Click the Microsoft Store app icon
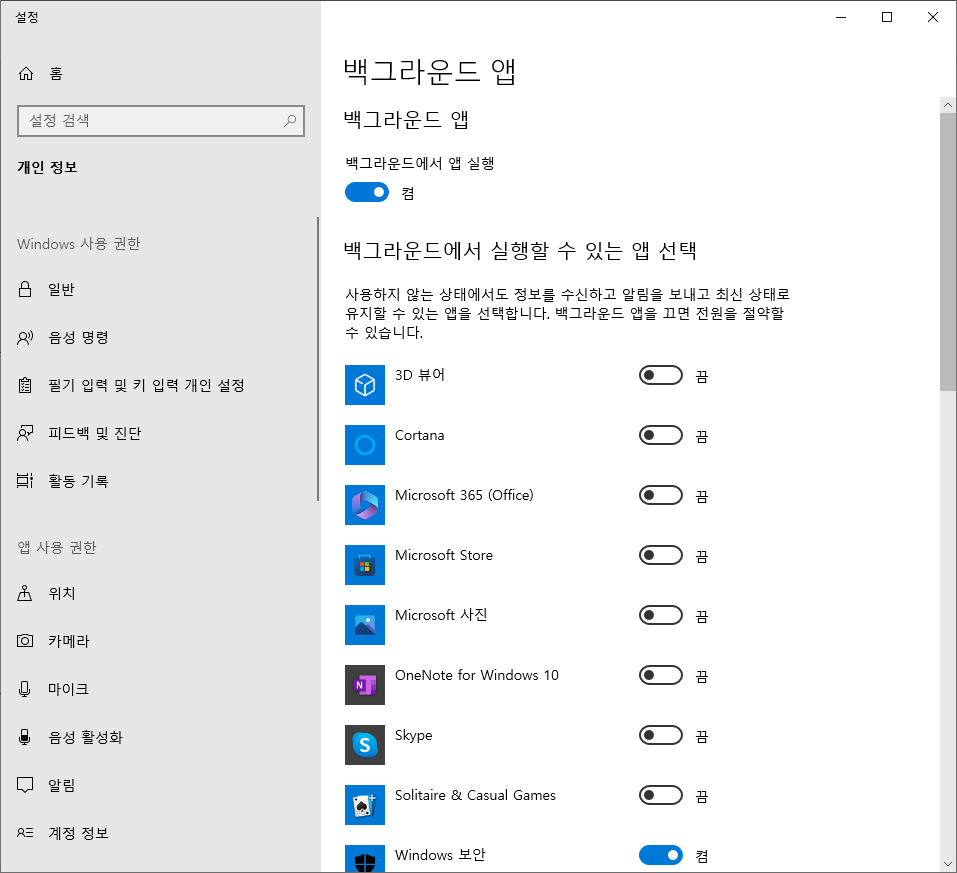The image size is (957, 873). (365, 565)
